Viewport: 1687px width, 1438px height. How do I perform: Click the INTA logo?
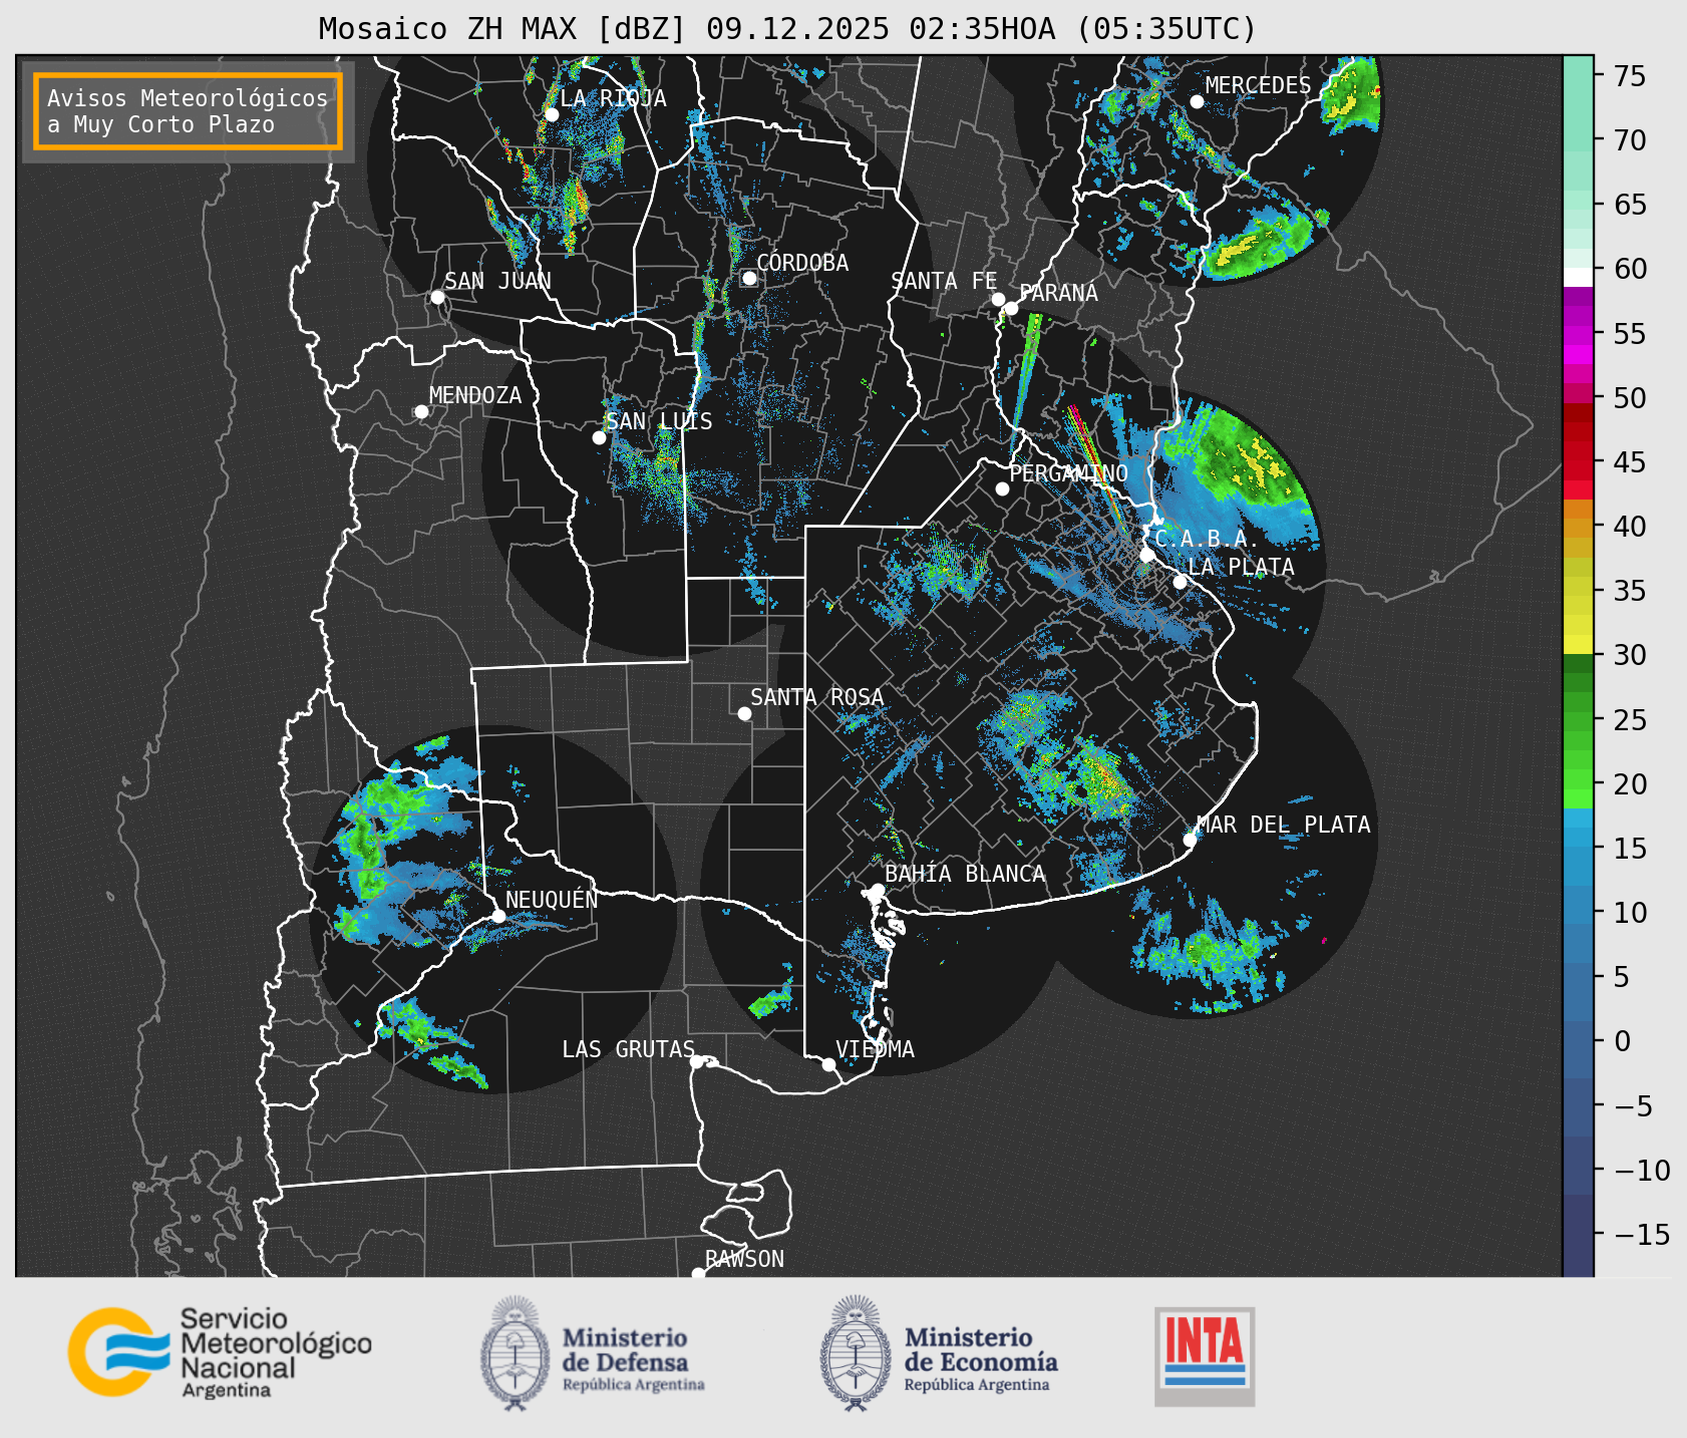point(1204,1356)
